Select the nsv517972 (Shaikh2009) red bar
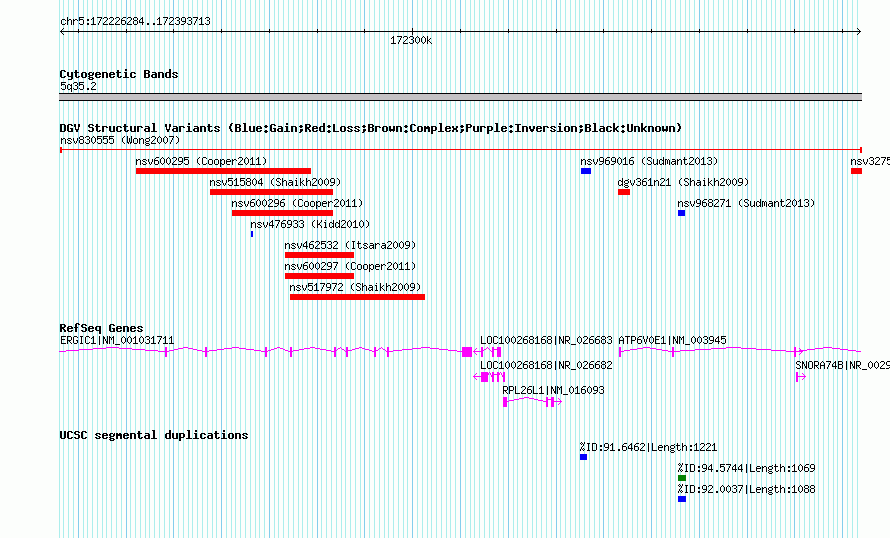This screenshot has width=890, height=538. [x=358, y=297]
